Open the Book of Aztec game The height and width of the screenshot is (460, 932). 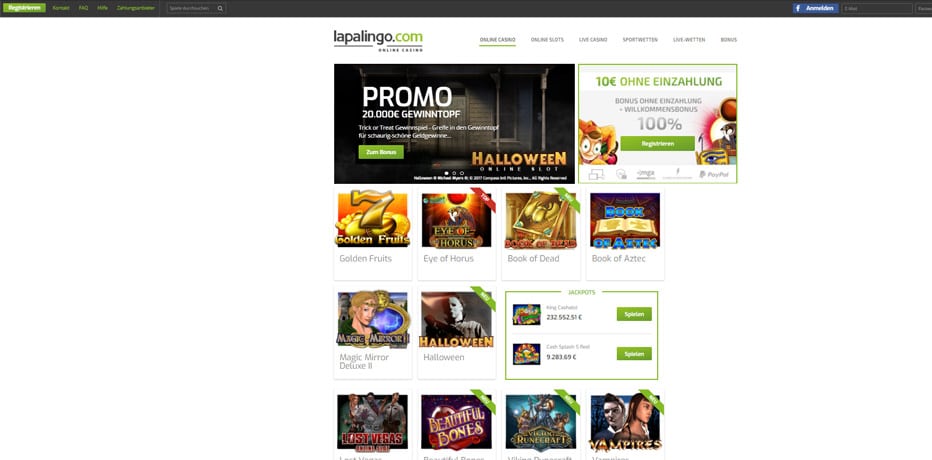pyautogui.click(x=625, y=219)
